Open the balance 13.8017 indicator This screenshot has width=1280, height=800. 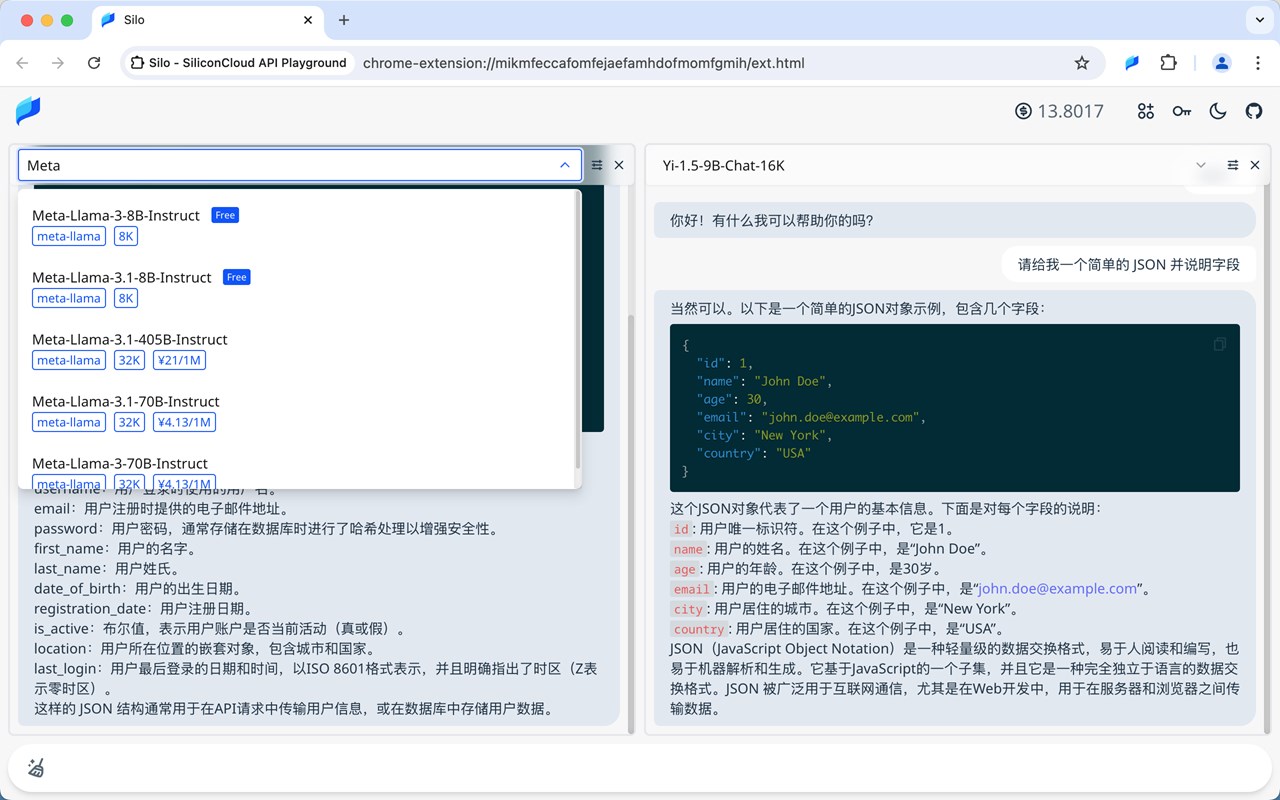pos(1059,111)
